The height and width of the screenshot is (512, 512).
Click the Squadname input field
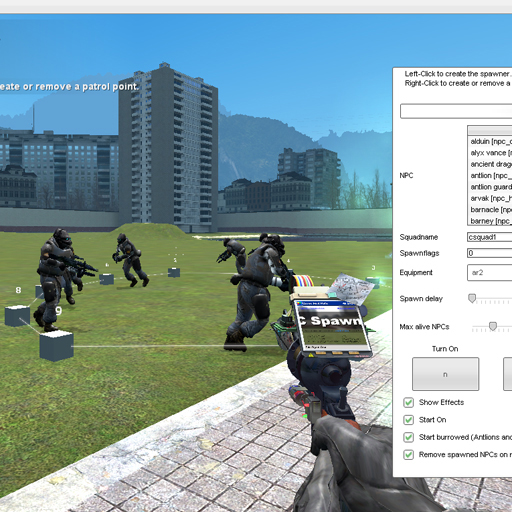tap(490, 237)
